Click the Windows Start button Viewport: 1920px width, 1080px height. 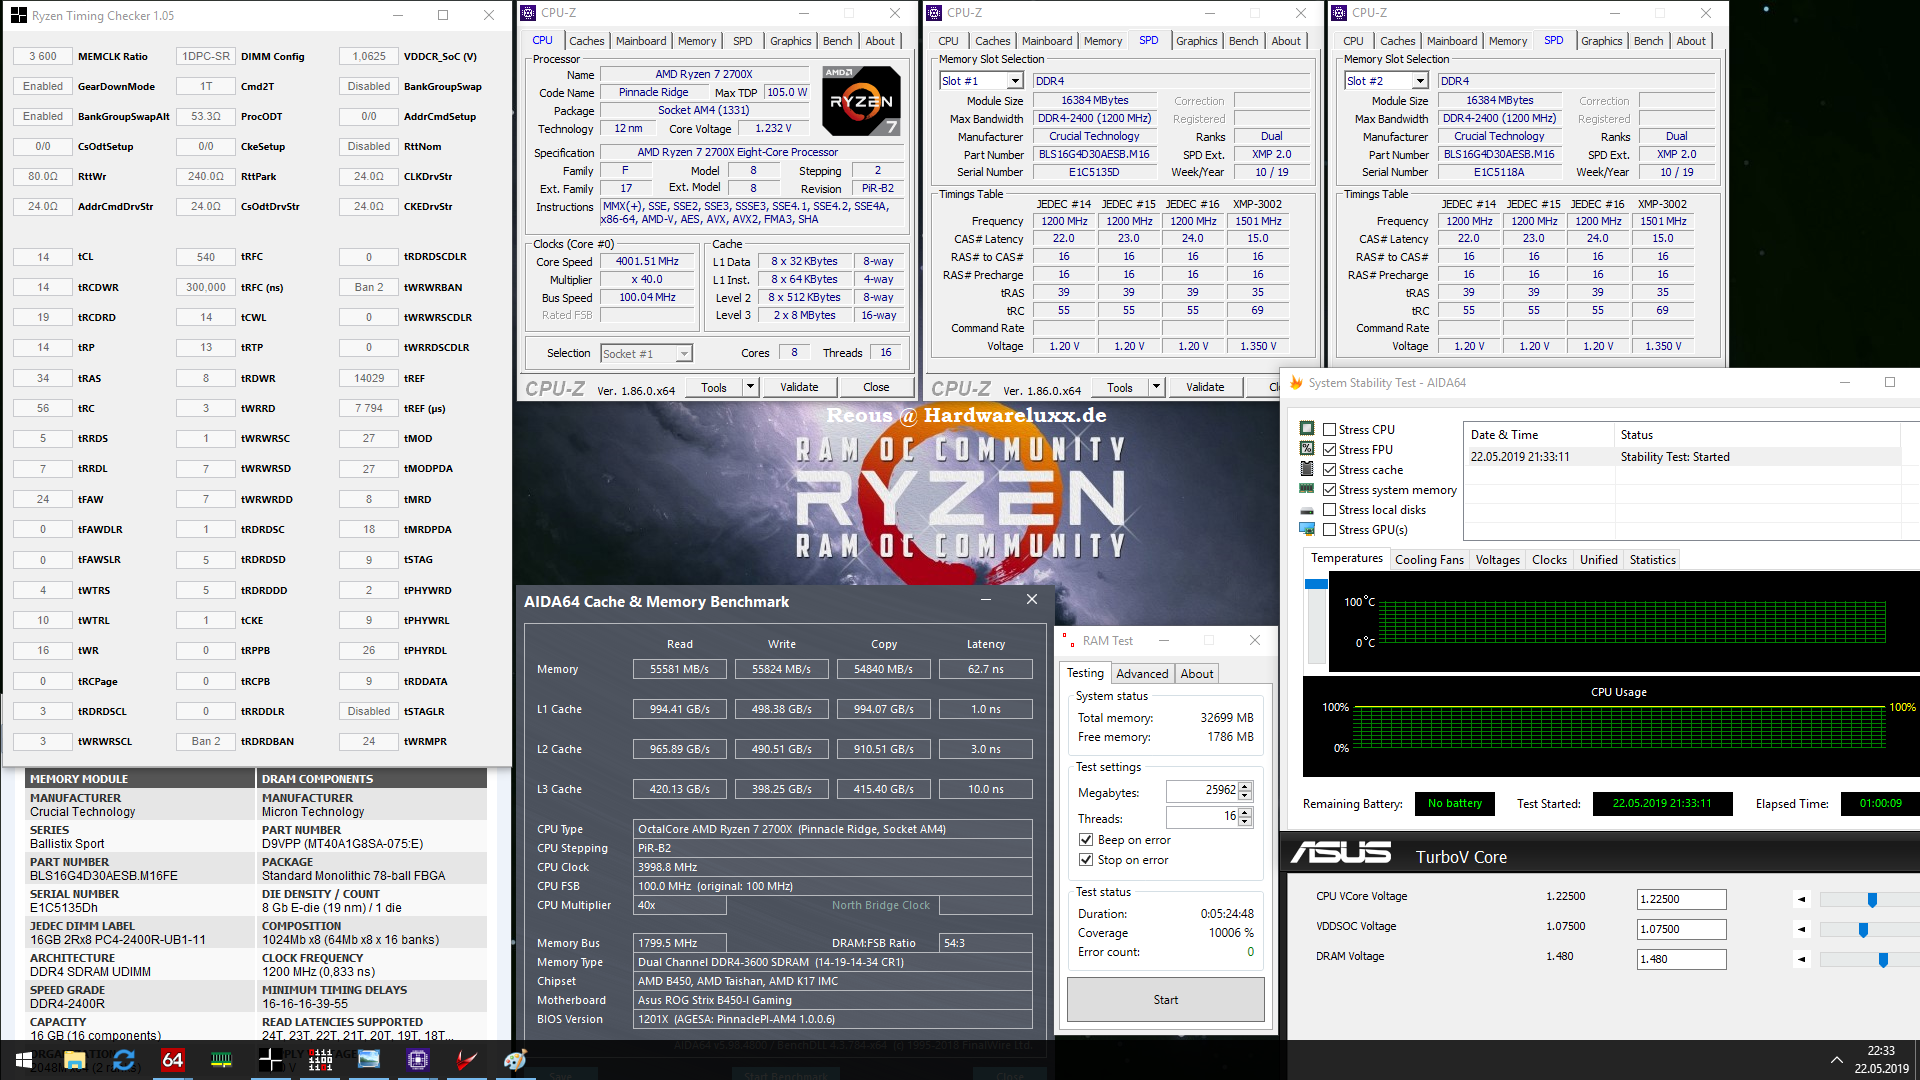(24, 1060)
